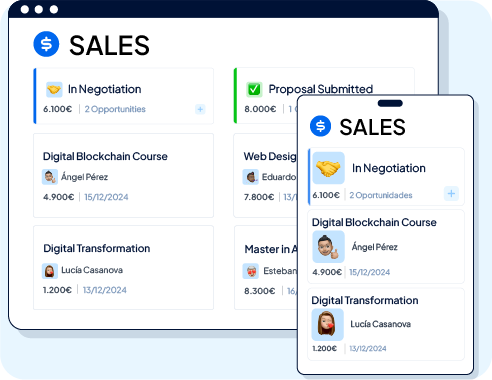This screenshot has height=380, width=492.
Task: Select mobile In Negotiation header
Action: coord(389,168)
